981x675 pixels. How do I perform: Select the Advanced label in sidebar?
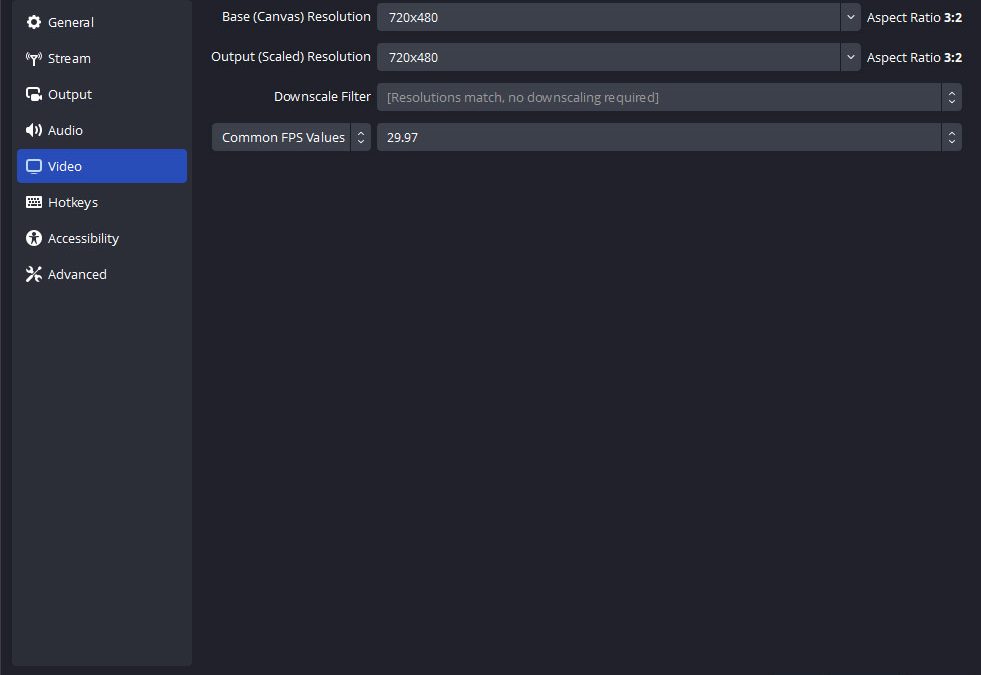coord(77,274)
